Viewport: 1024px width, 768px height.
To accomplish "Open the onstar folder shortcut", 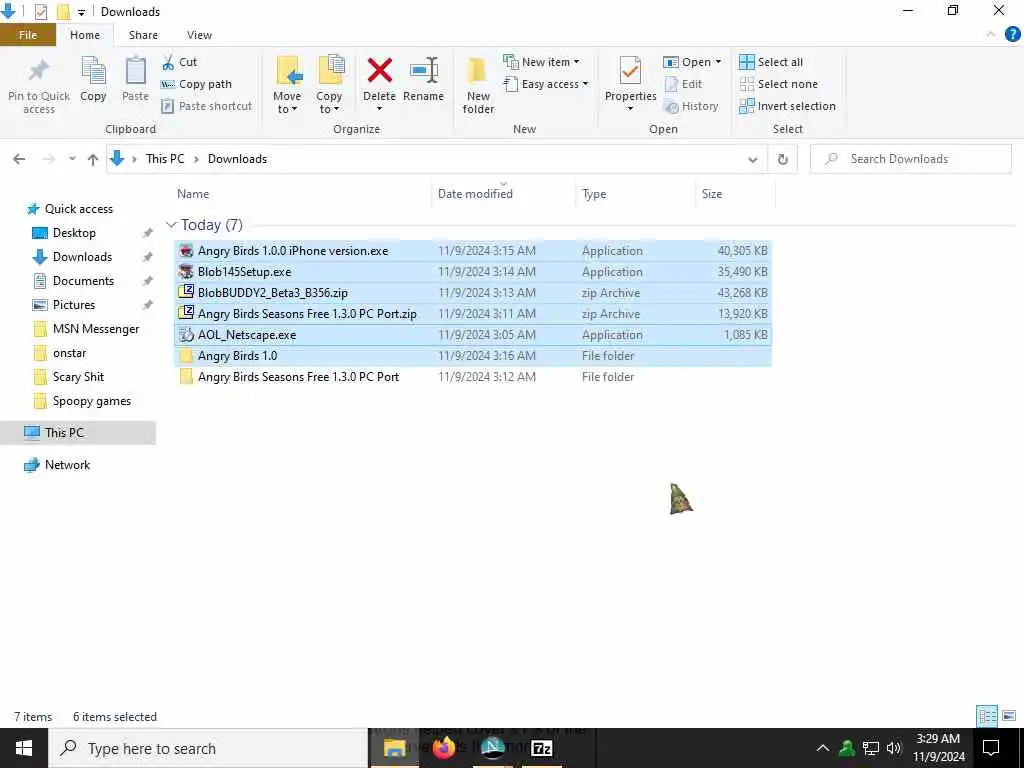I will click(69, 353).
